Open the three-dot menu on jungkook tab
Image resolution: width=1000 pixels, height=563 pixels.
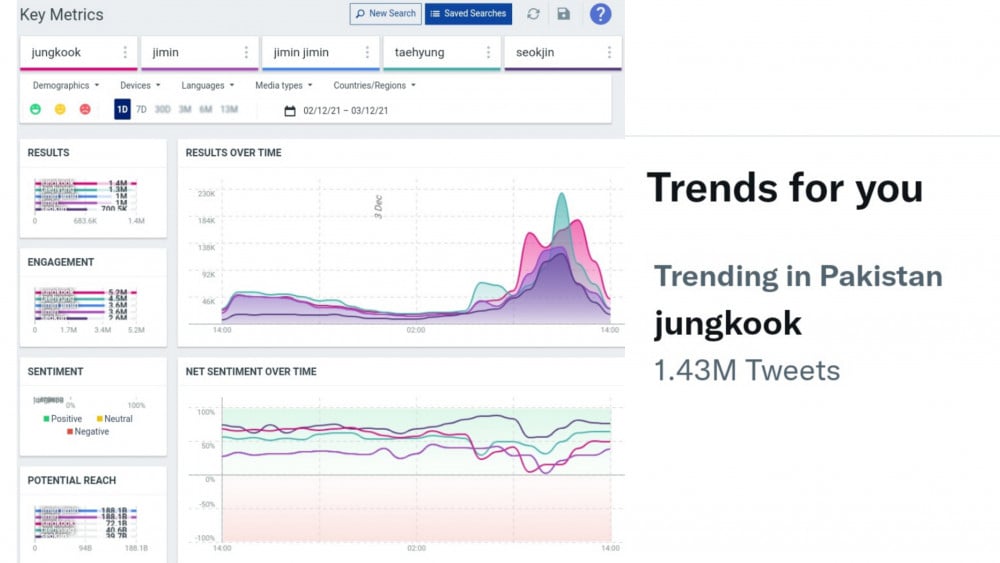tap(125, 53)
